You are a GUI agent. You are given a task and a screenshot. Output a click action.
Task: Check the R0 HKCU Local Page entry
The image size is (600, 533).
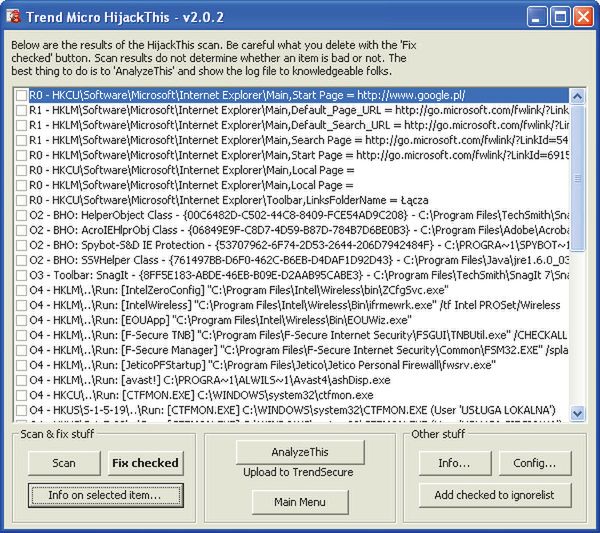[22, 170]
